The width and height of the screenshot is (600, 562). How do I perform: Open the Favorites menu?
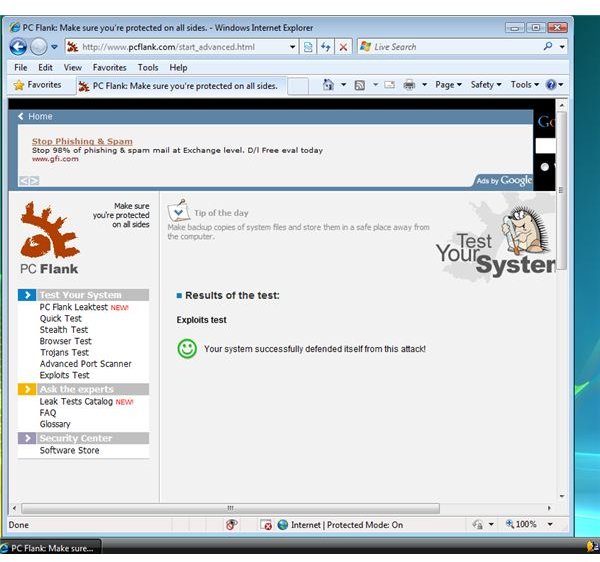[x=109, y=67]
